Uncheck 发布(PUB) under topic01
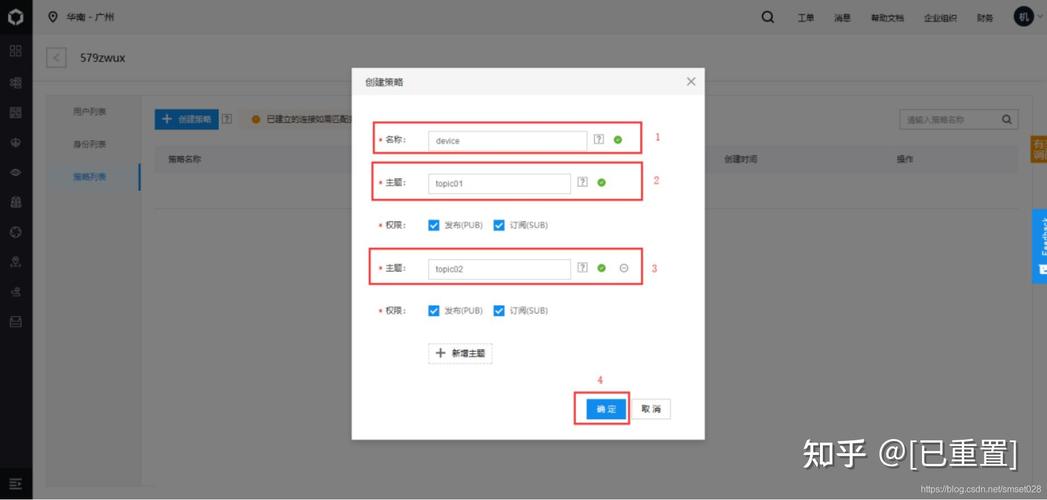1047x500 pixels. point(434,226)
